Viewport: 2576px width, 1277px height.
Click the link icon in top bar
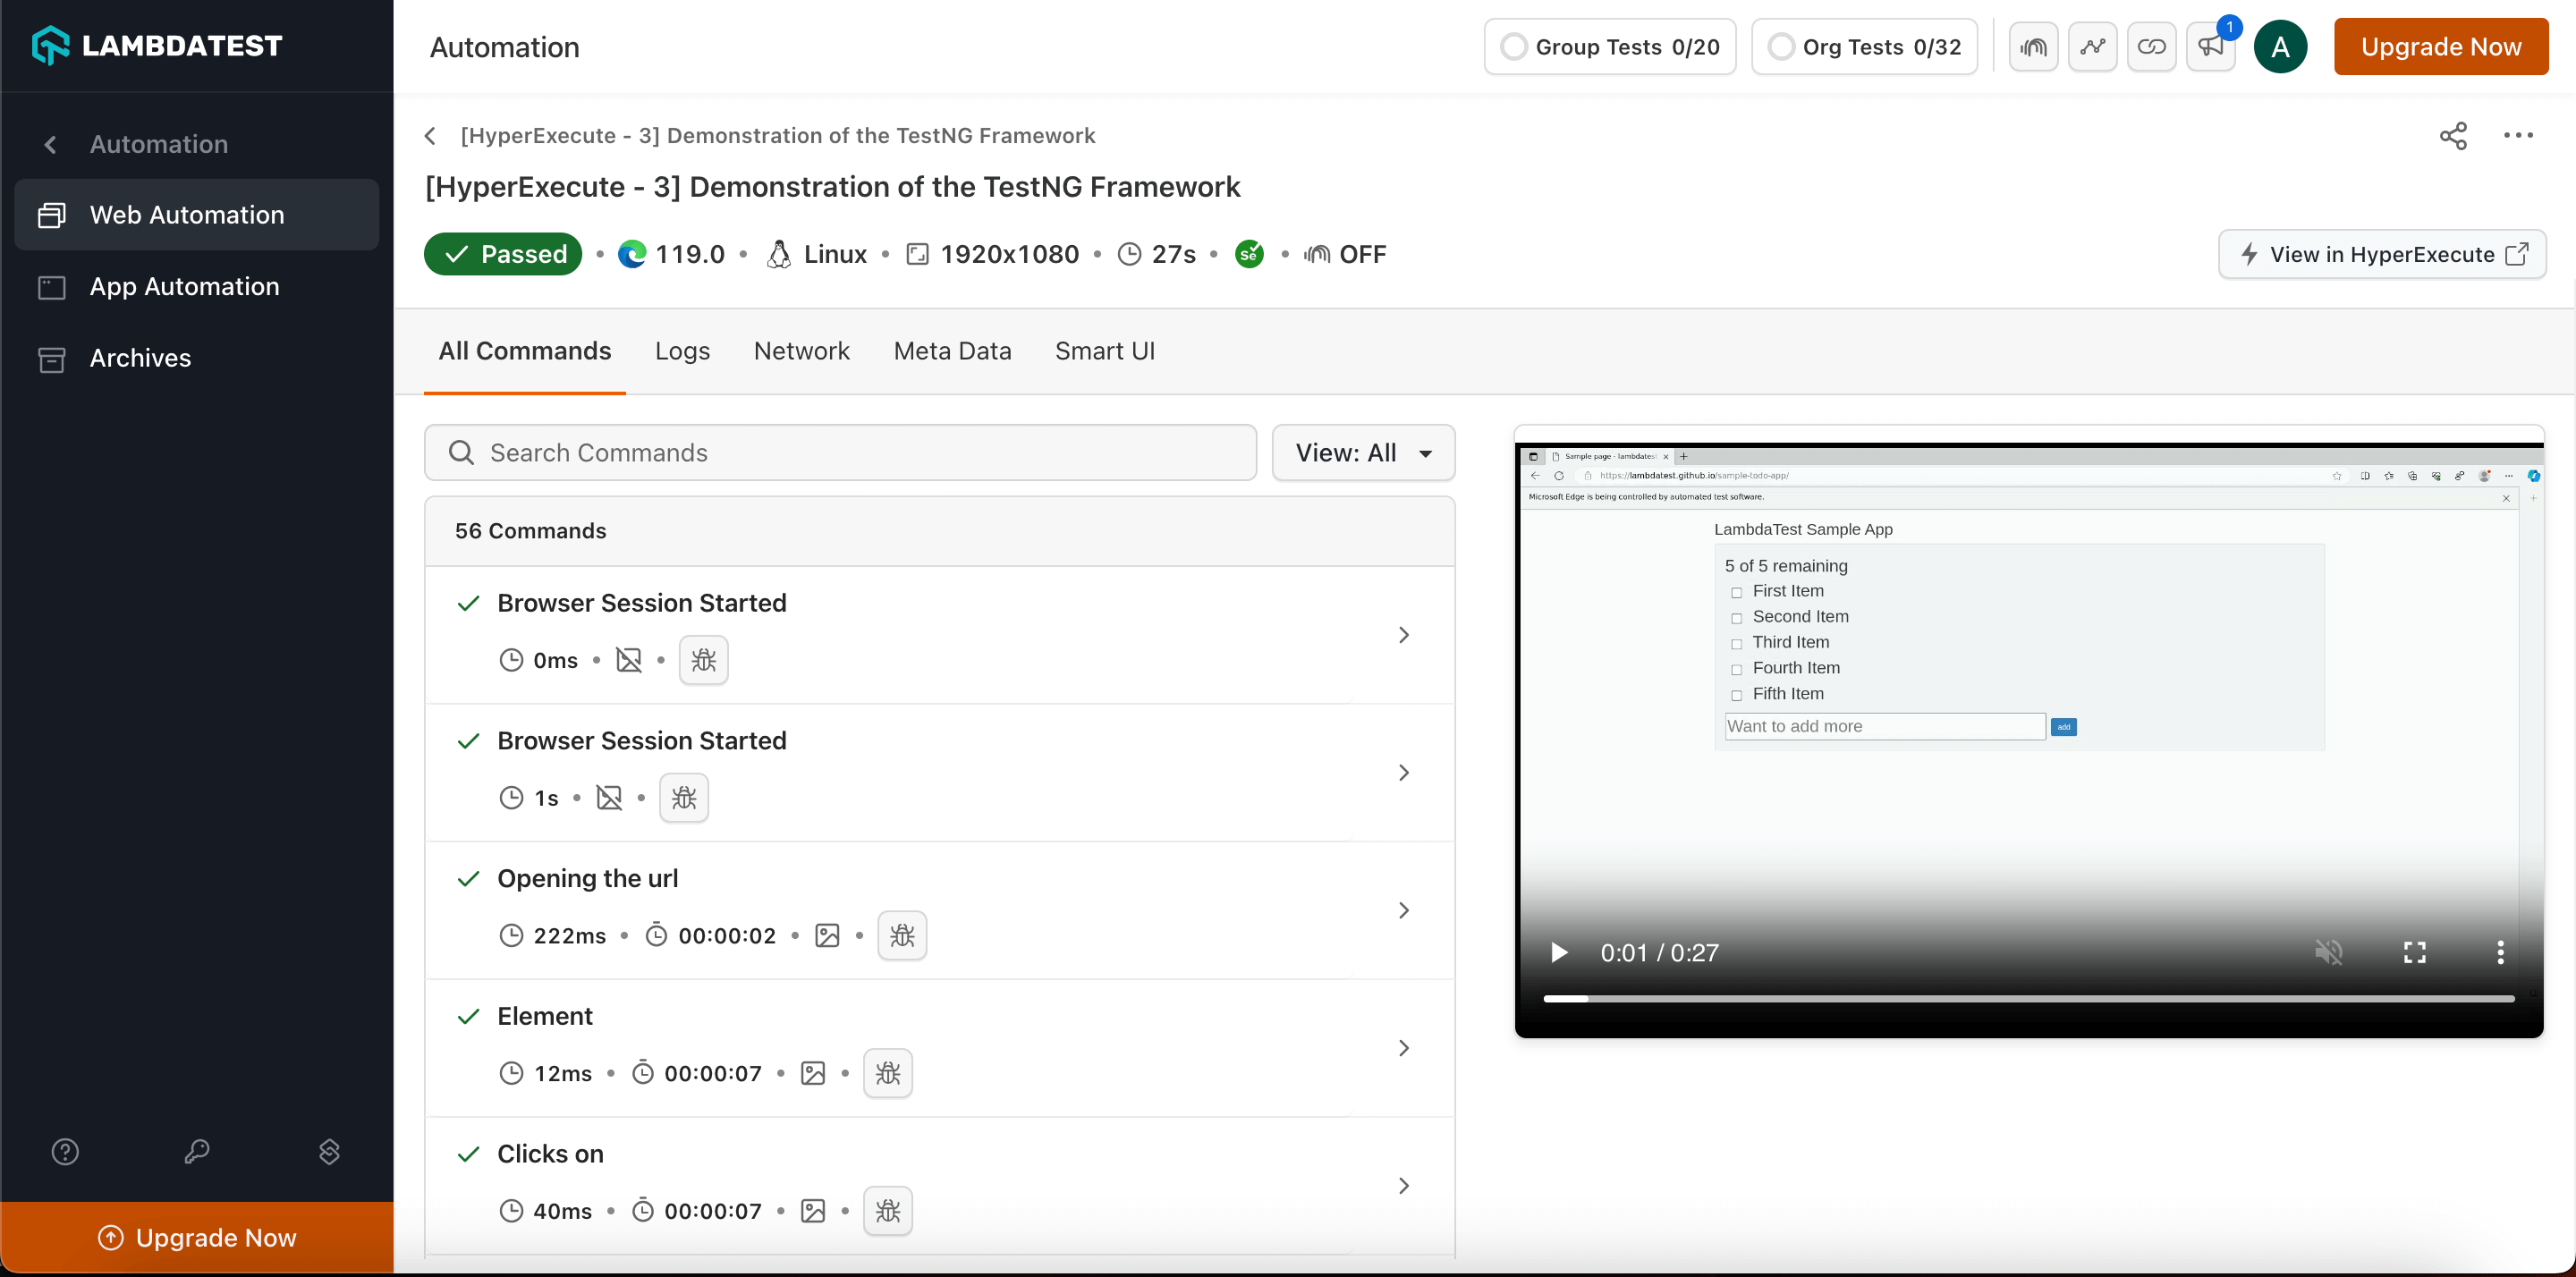click(2151, 47)
